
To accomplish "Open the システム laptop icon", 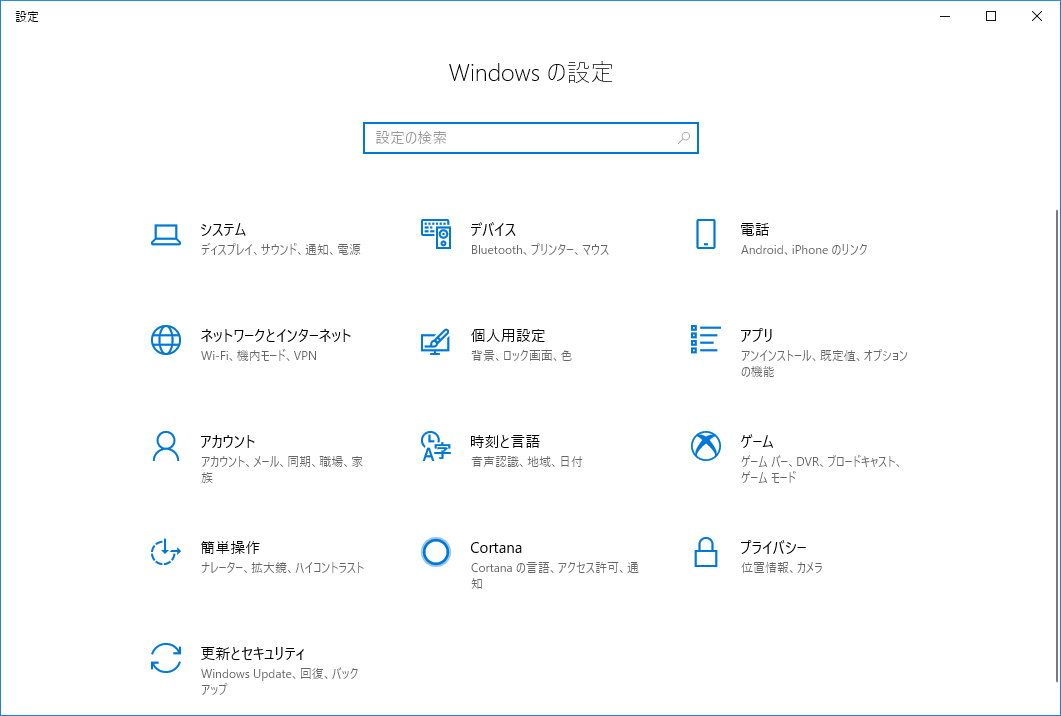I will point(166,234).
